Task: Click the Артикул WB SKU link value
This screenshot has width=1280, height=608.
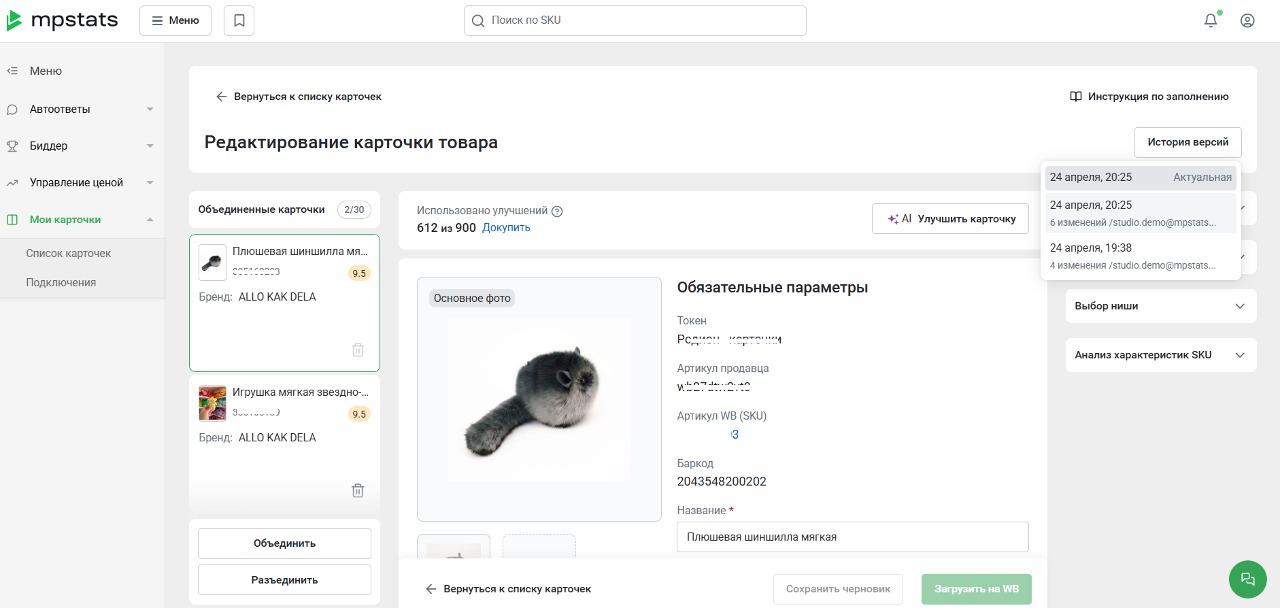Action: [x=733, y=434]
